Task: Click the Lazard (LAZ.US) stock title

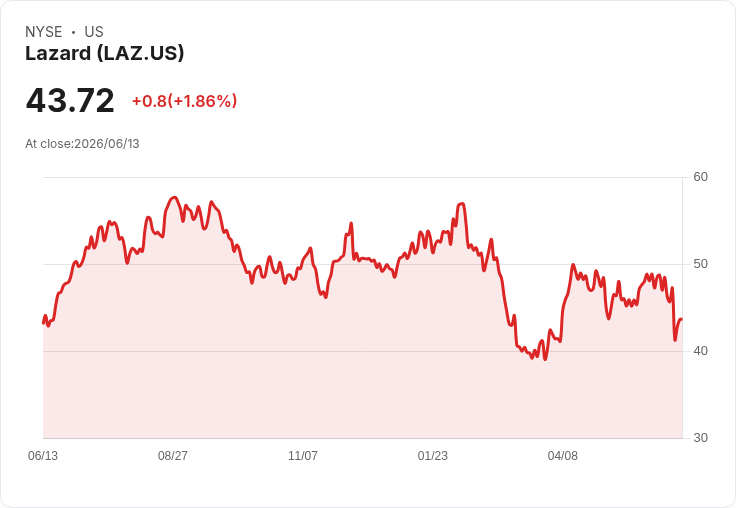Action: (x=104, y=53)
